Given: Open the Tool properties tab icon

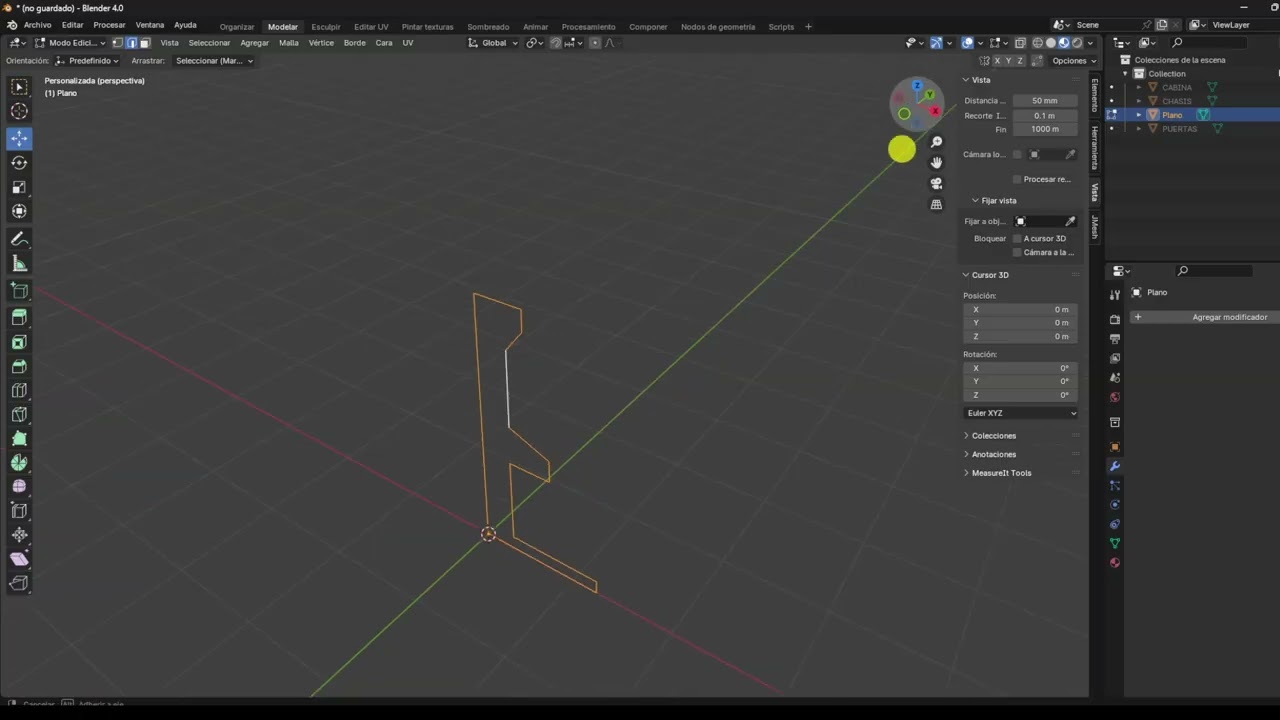Looking at the screenshot, I should (x=1115, y=294).
